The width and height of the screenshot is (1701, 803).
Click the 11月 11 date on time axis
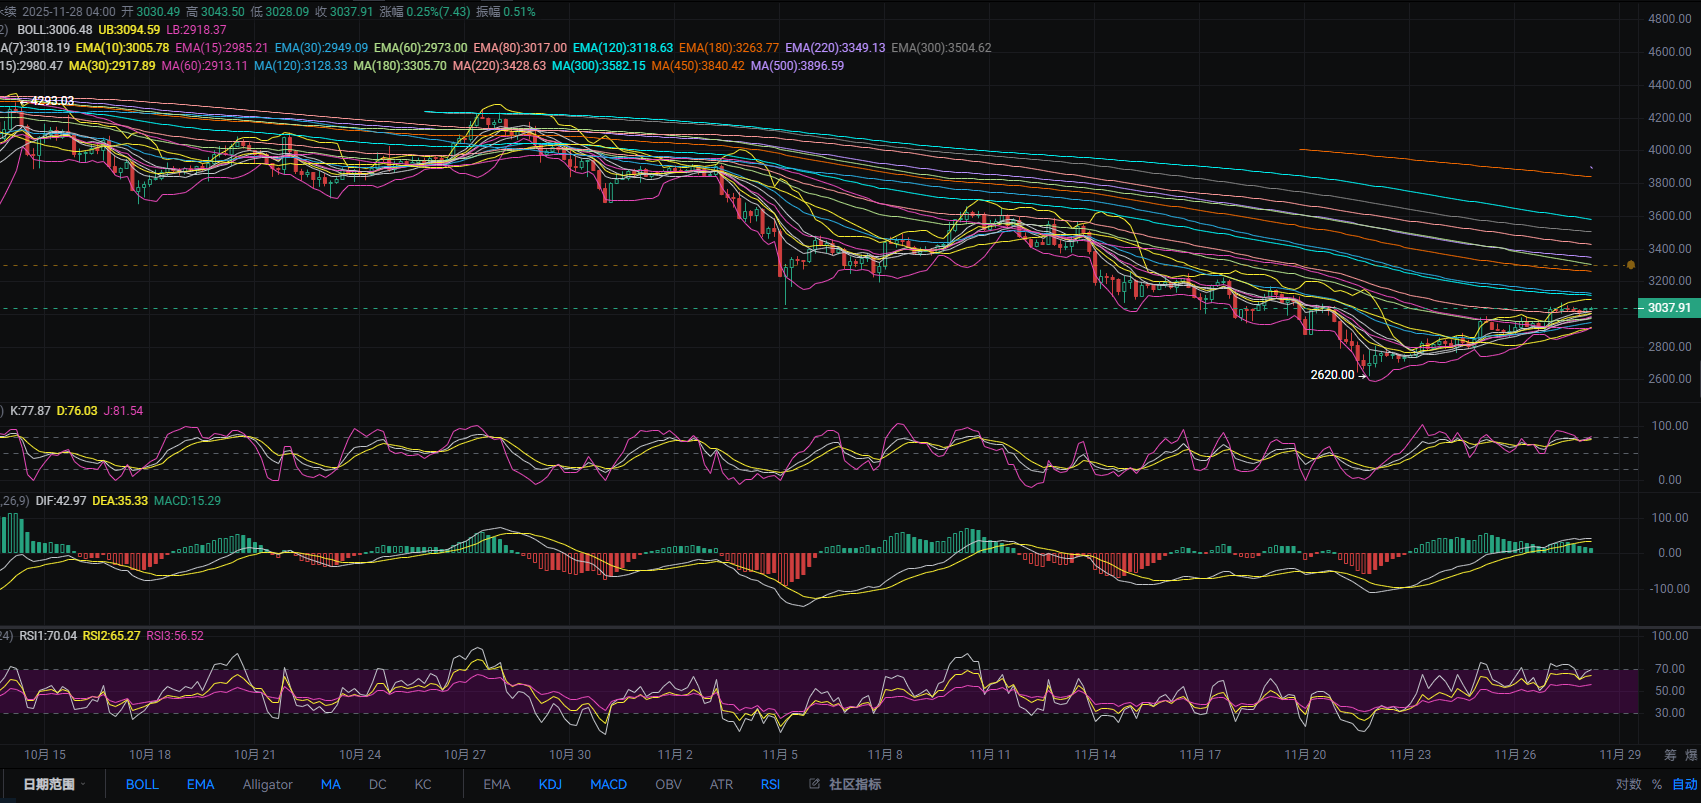(x=989, y=755)
